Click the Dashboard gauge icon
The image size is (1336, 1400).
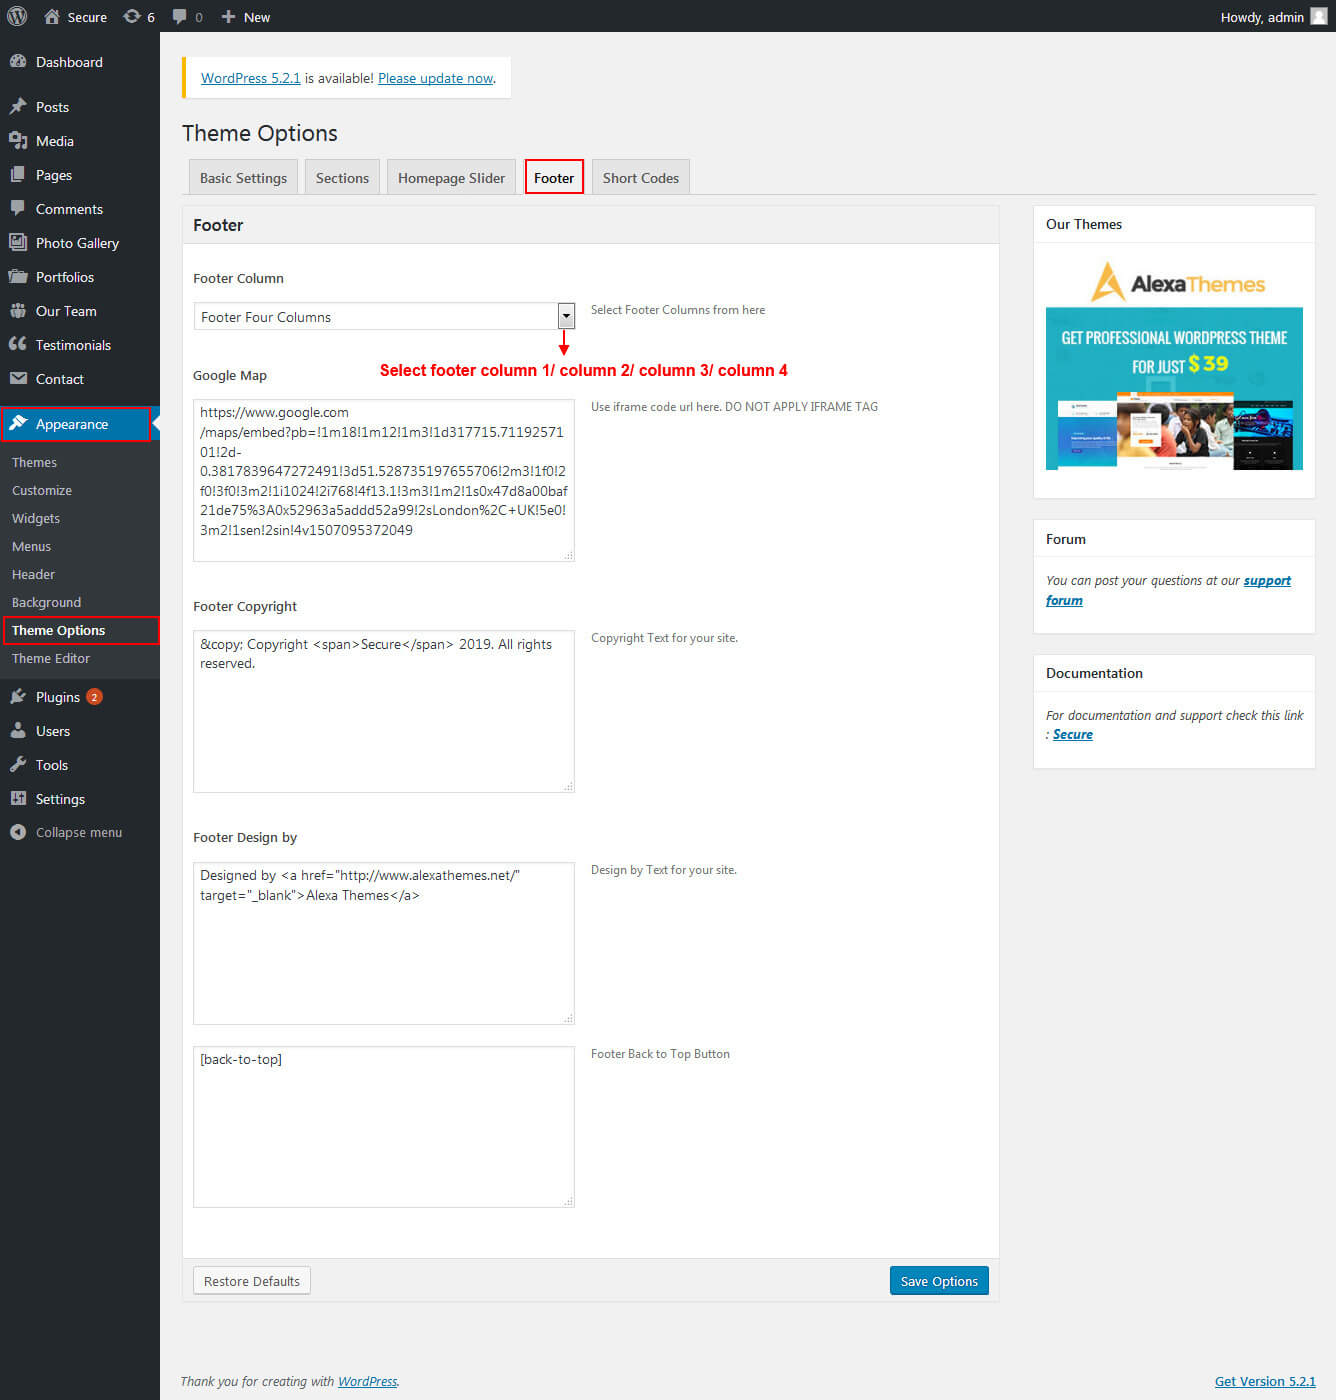click(18, 61)
